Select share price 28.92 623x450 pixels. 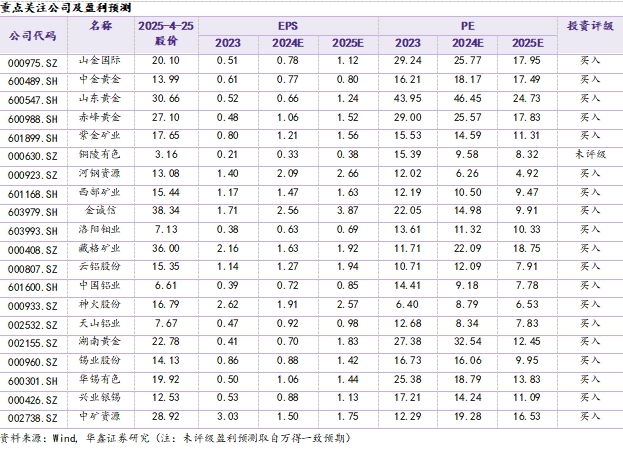tap(166, 416)
